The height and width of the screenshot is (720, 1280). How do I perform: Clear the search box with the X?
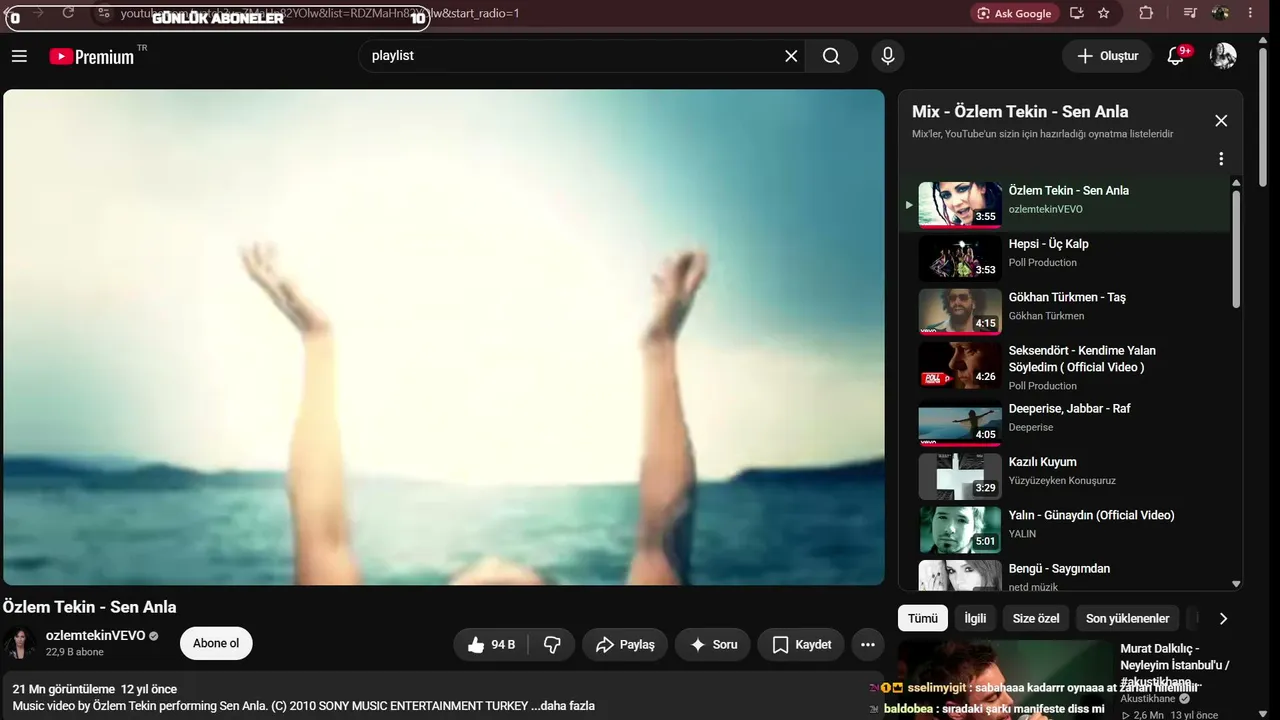coord(791,56)
